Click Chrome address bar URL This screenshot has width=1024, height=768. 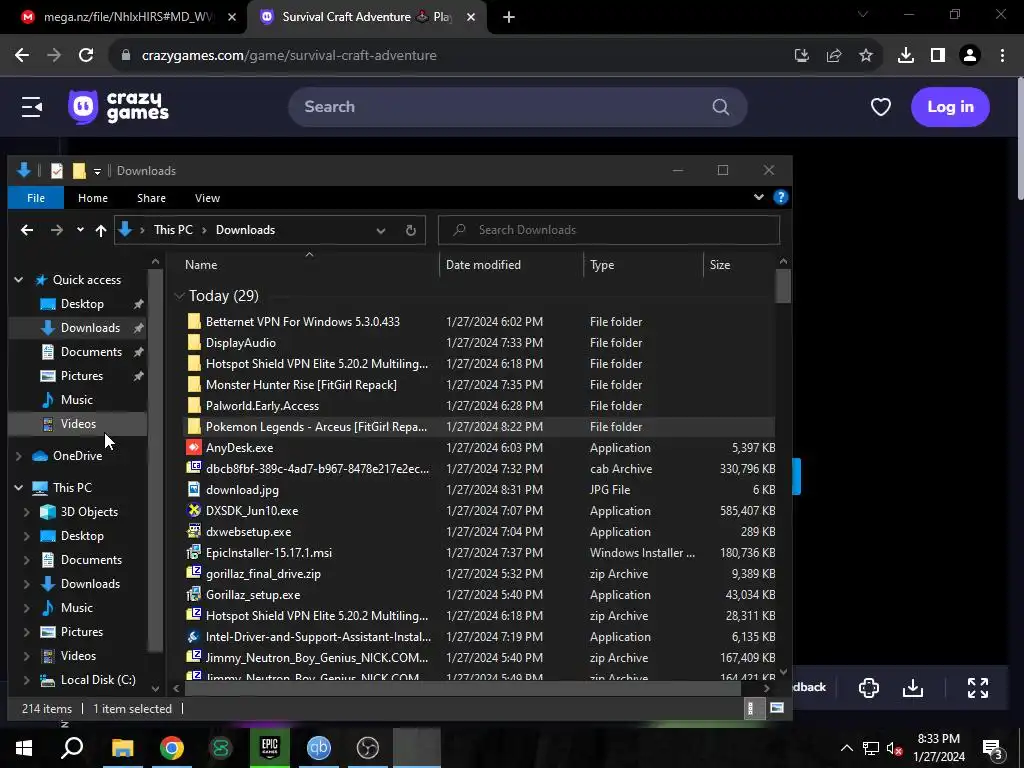(289, 56)
